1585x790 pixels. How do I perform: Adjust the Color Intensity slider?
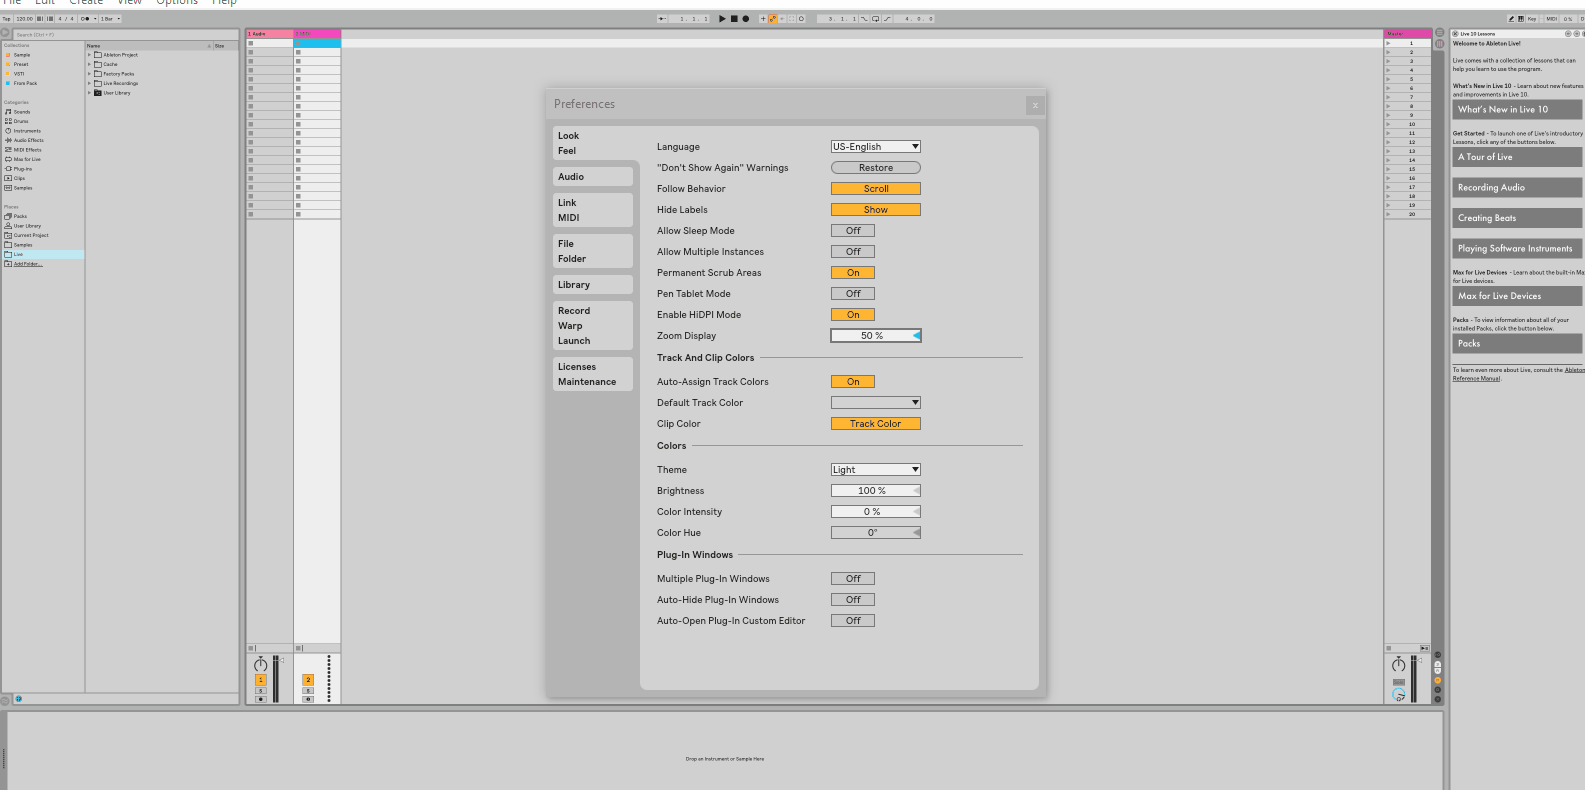click(876, 512)
